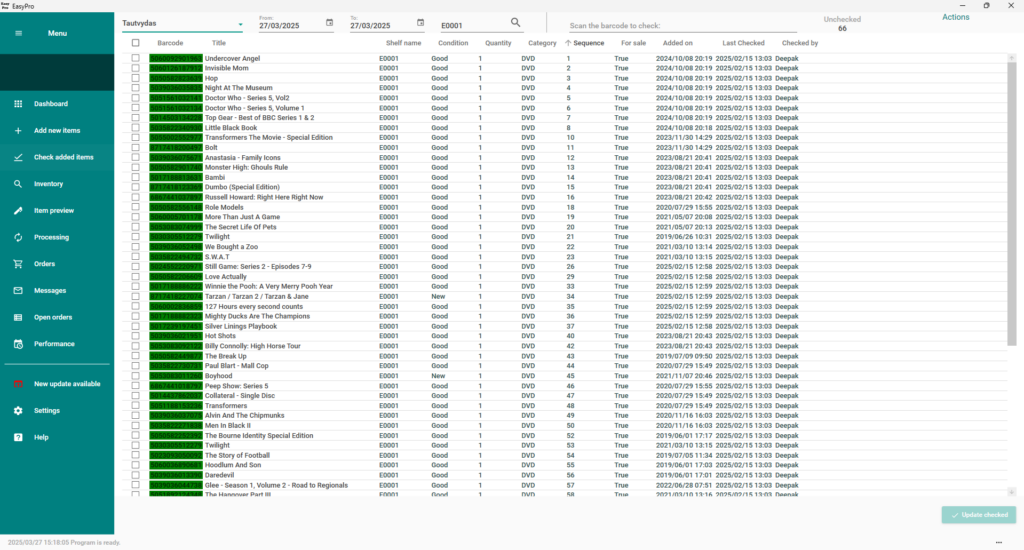Open Item preview page

tap(54, 211)
